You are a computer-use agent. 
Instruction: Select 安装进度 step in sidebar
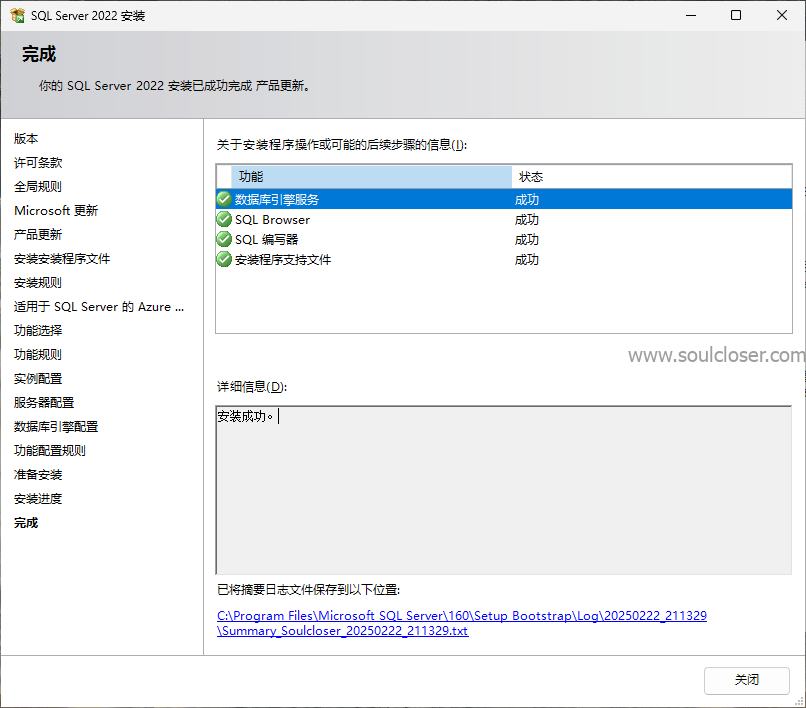click(38, 499)
